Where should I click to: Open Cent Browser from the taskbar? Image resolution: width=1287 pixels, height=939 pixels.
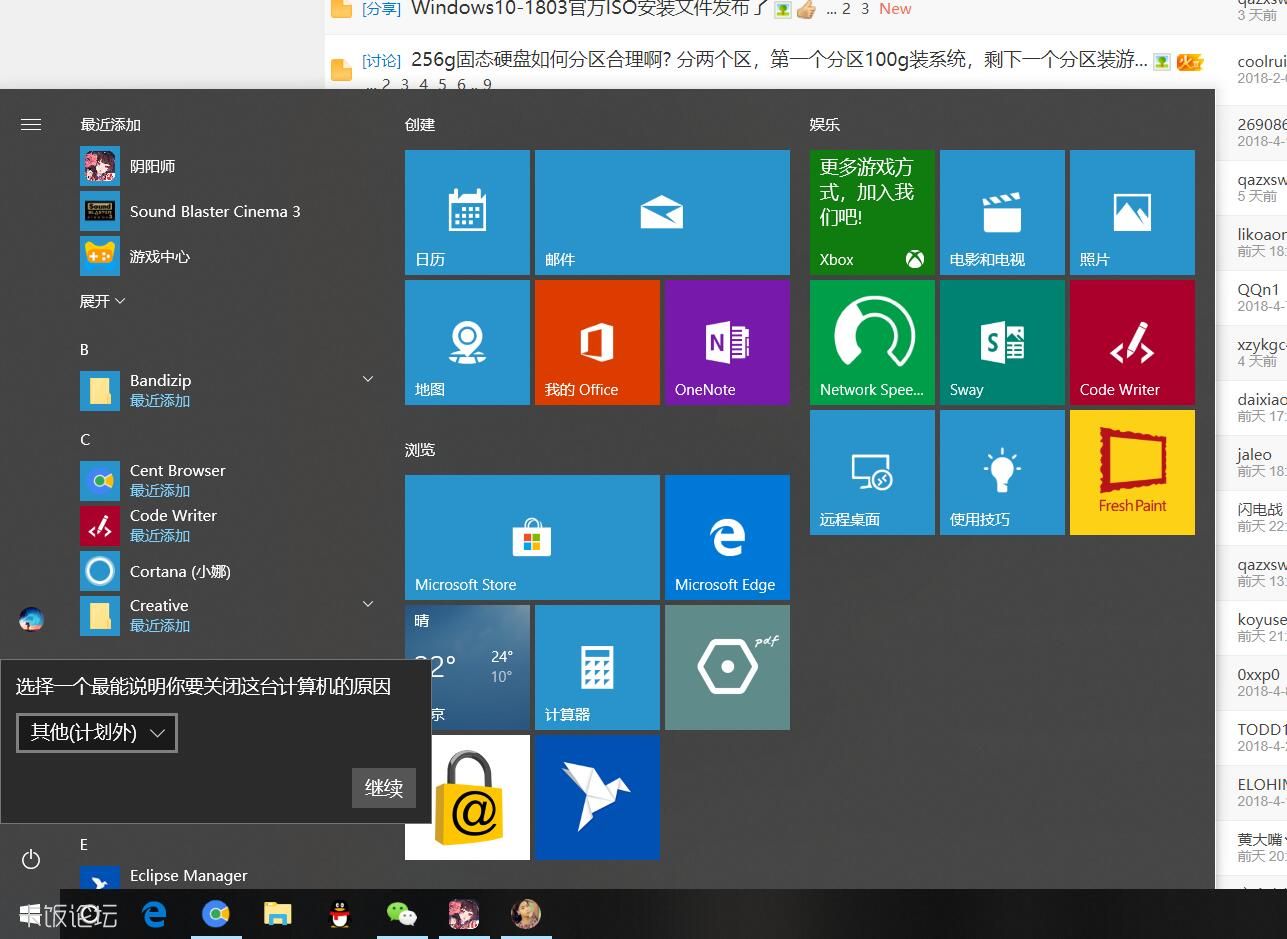click(x=216, y=914)
